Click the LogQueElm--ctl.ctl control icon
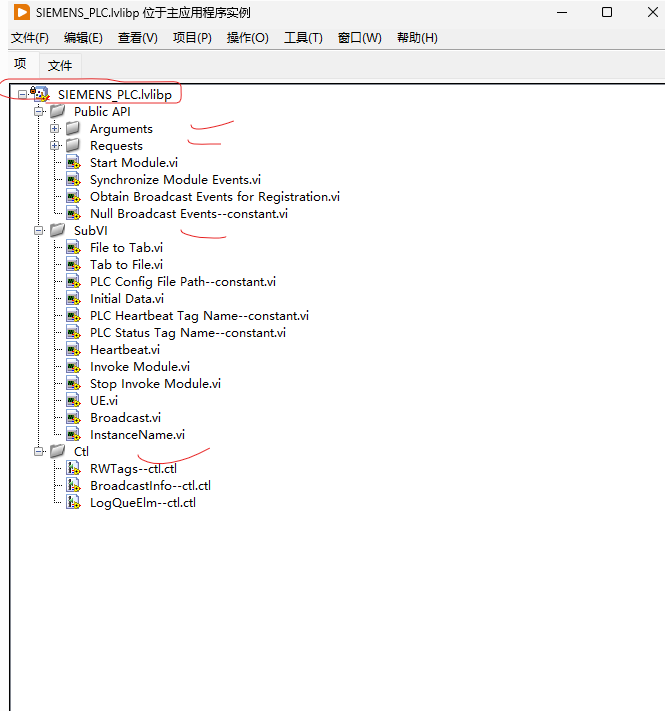665x711 pixels. click(72, 503)
